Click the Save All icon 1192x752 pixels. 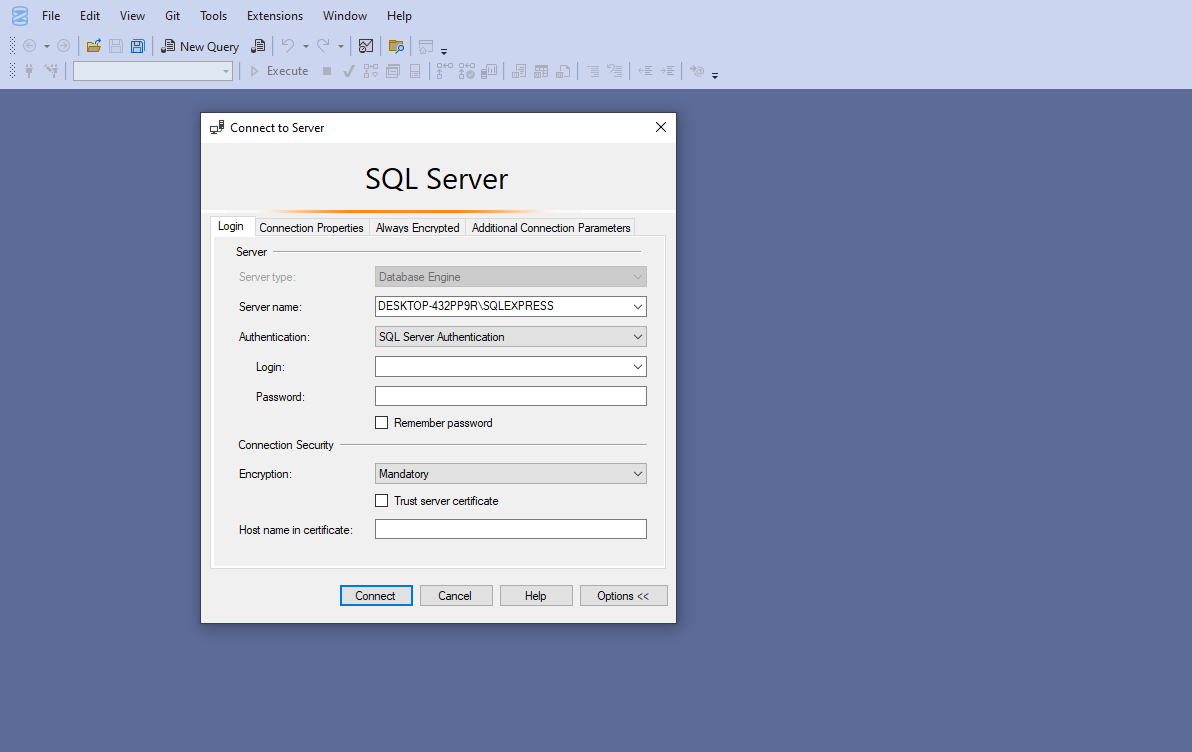[x=137, y=46]
